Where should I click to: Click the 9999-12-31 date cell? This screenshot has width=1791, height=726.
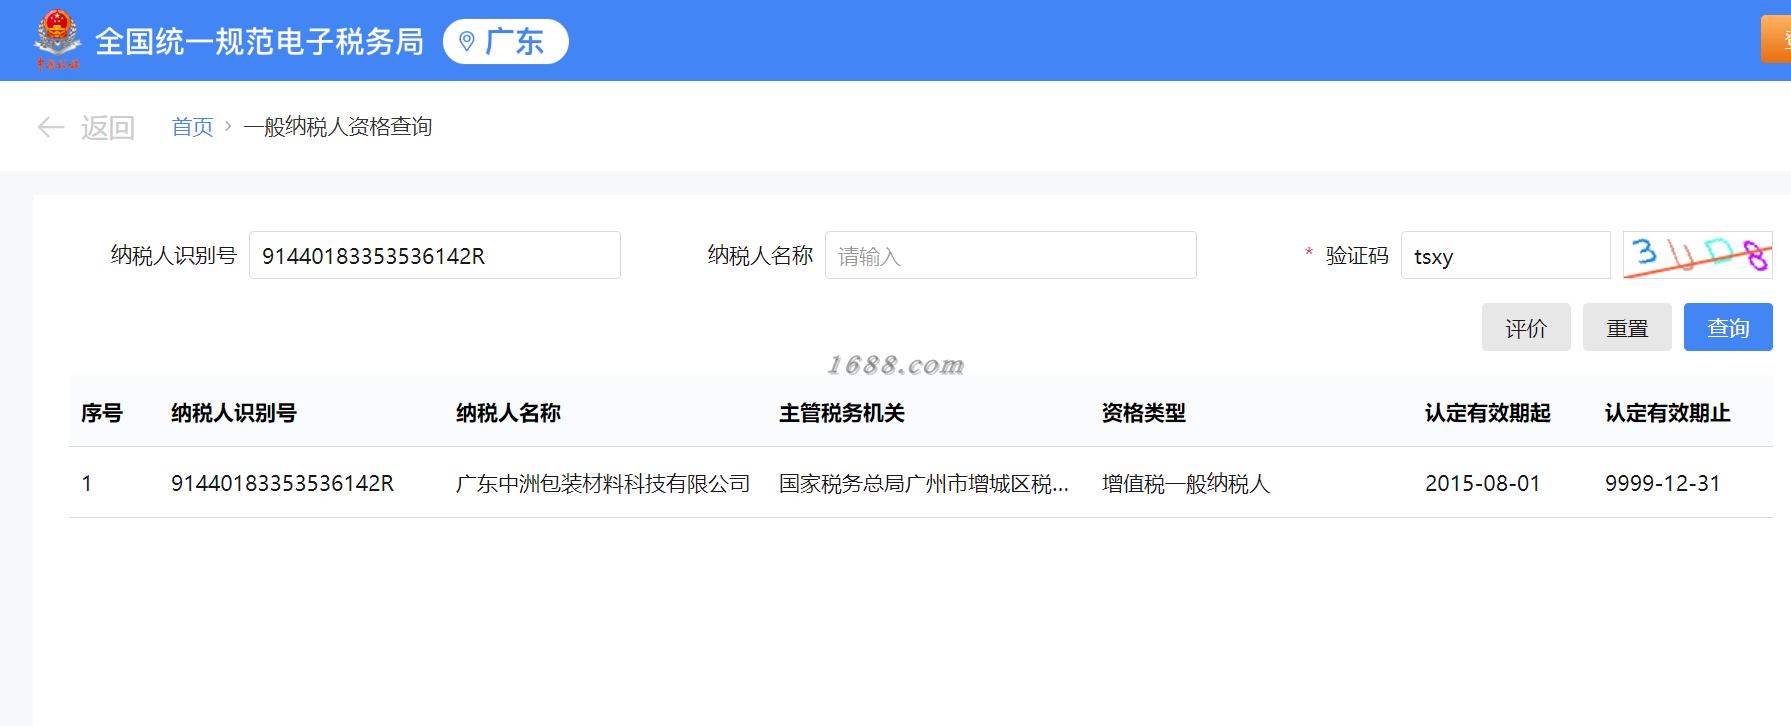coord(1662,483)
